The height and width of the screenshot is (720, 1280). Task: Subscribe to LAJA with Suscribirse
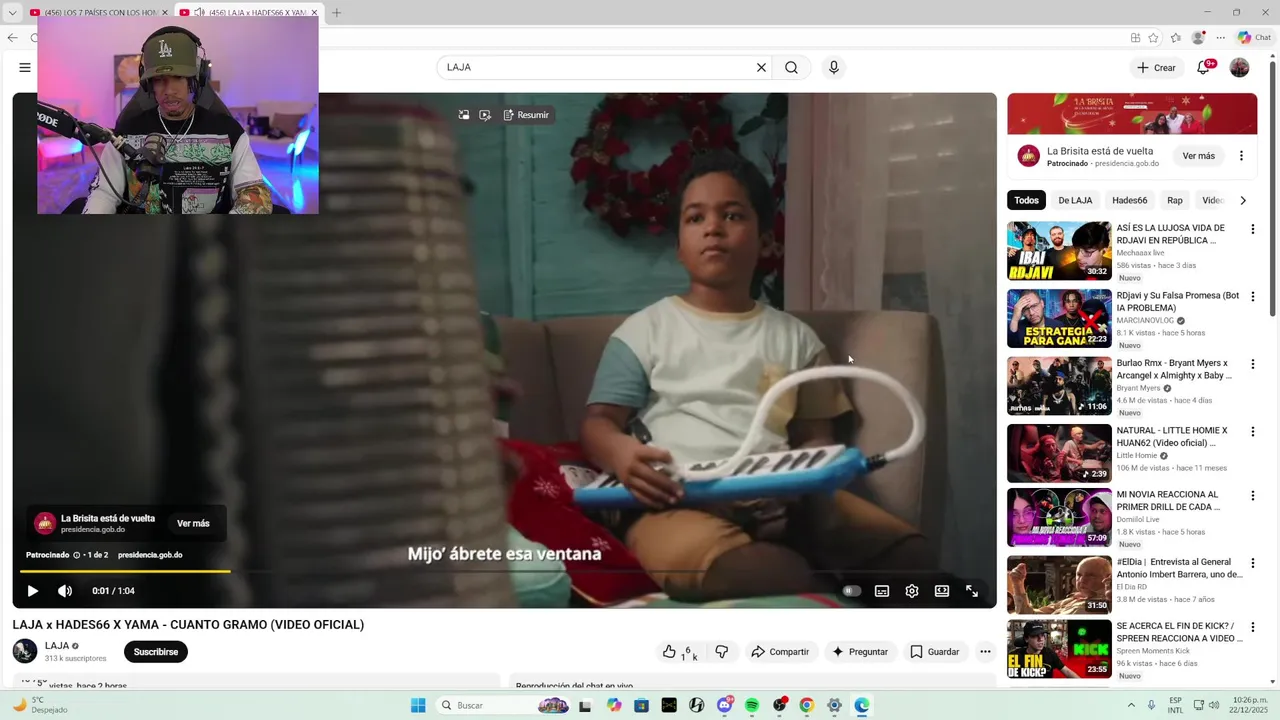pyautogui.click(x=156, y=652)
